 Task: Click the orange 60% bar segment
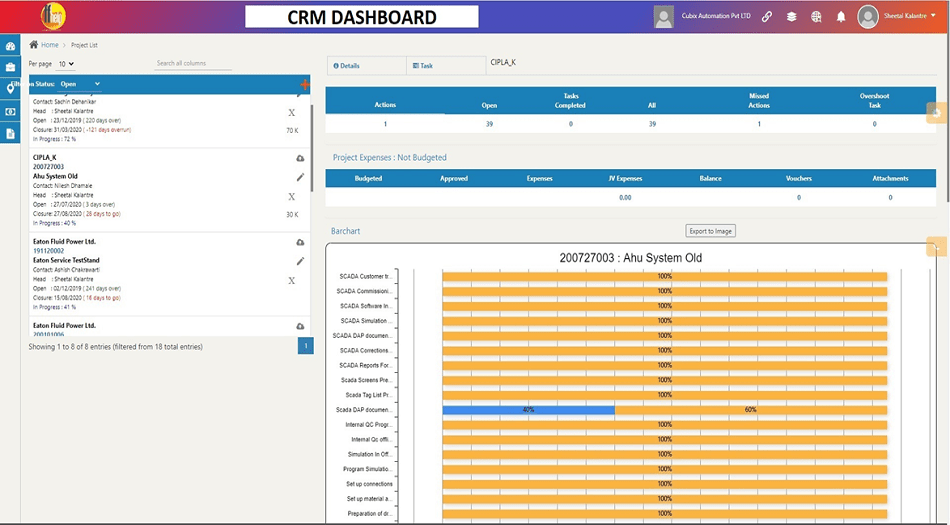click(751, 410)
